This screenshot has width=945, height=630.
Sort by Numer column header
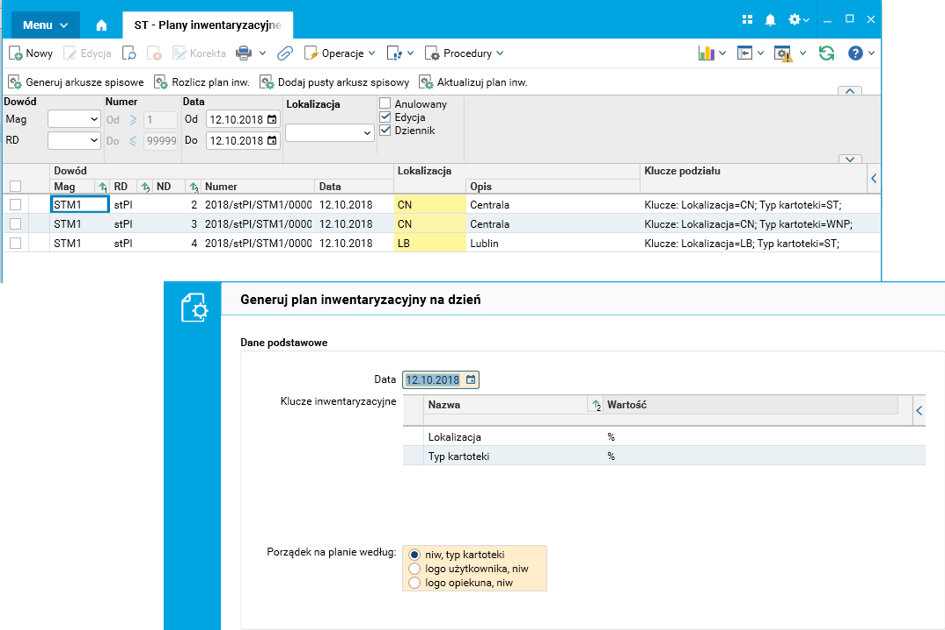point(257,186)
